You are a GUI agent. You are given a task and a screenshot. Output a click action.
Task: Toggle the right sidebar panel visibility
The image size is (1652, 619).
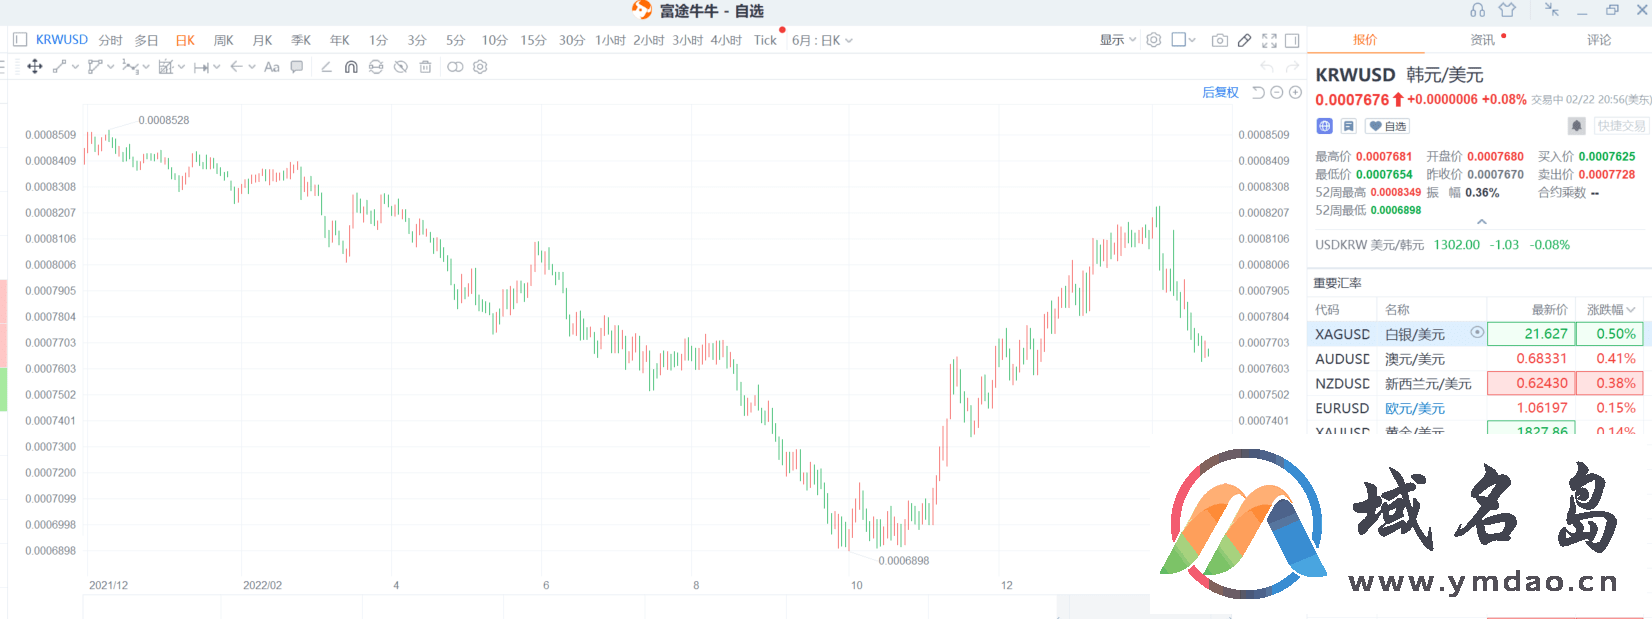pos(1292,40)
